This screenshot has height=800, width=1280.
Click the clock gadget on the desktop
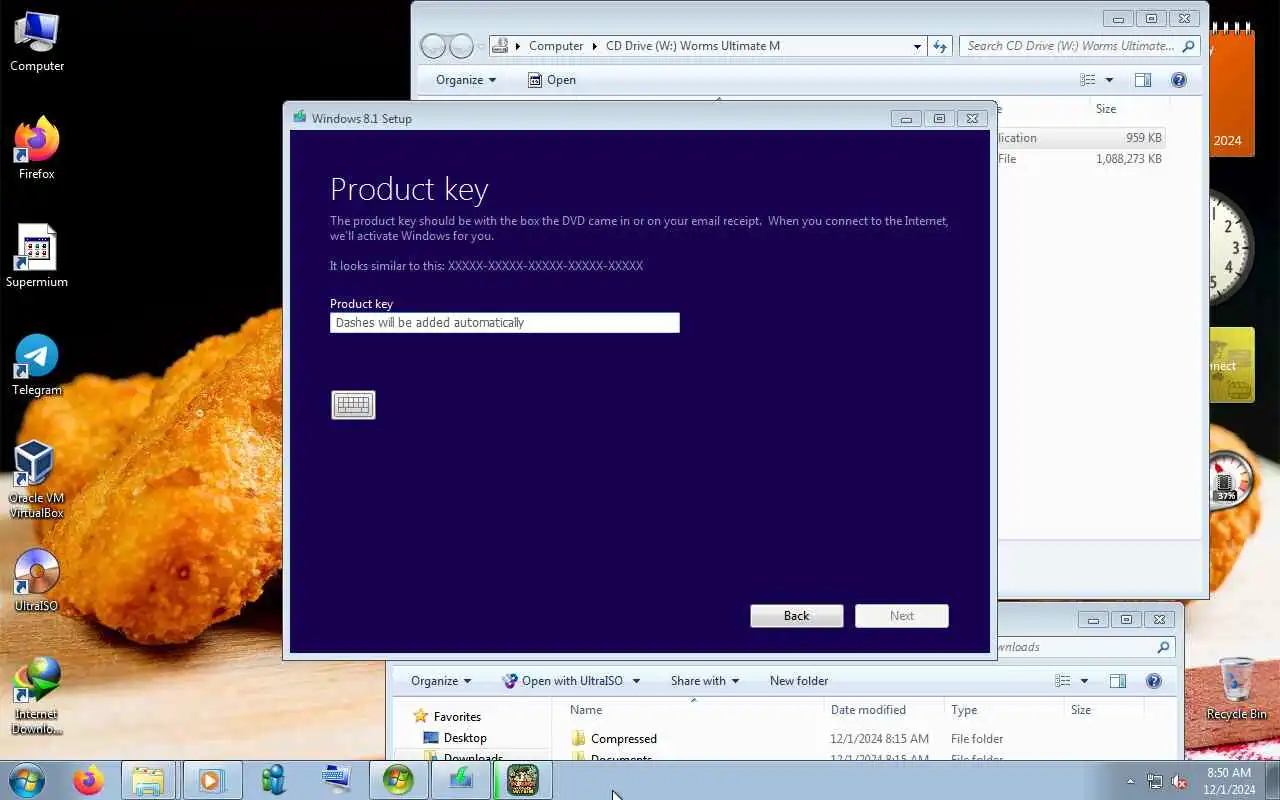[1230, 248]
